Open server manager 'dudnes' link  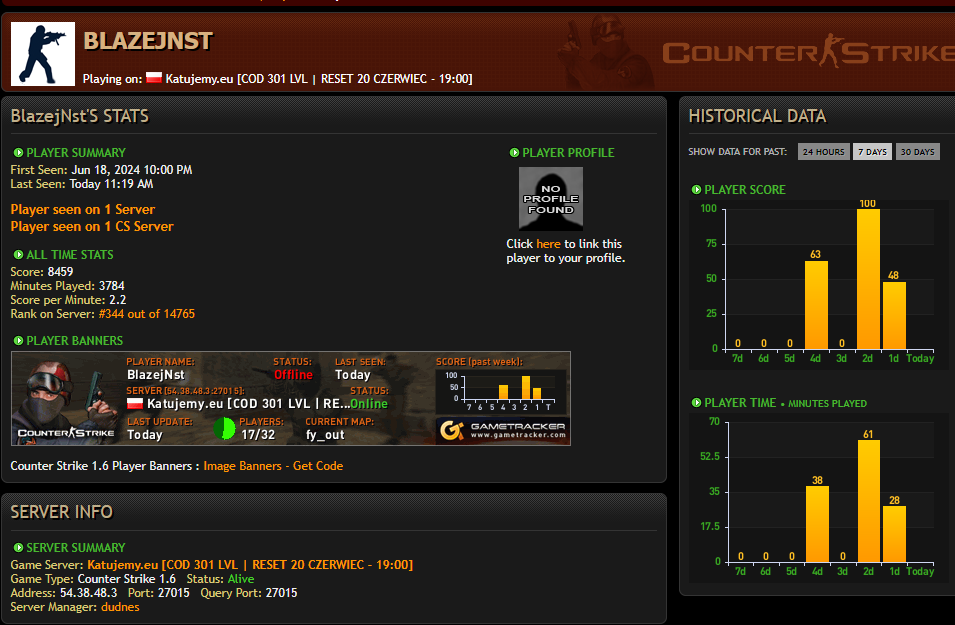(x=120, y=607)
